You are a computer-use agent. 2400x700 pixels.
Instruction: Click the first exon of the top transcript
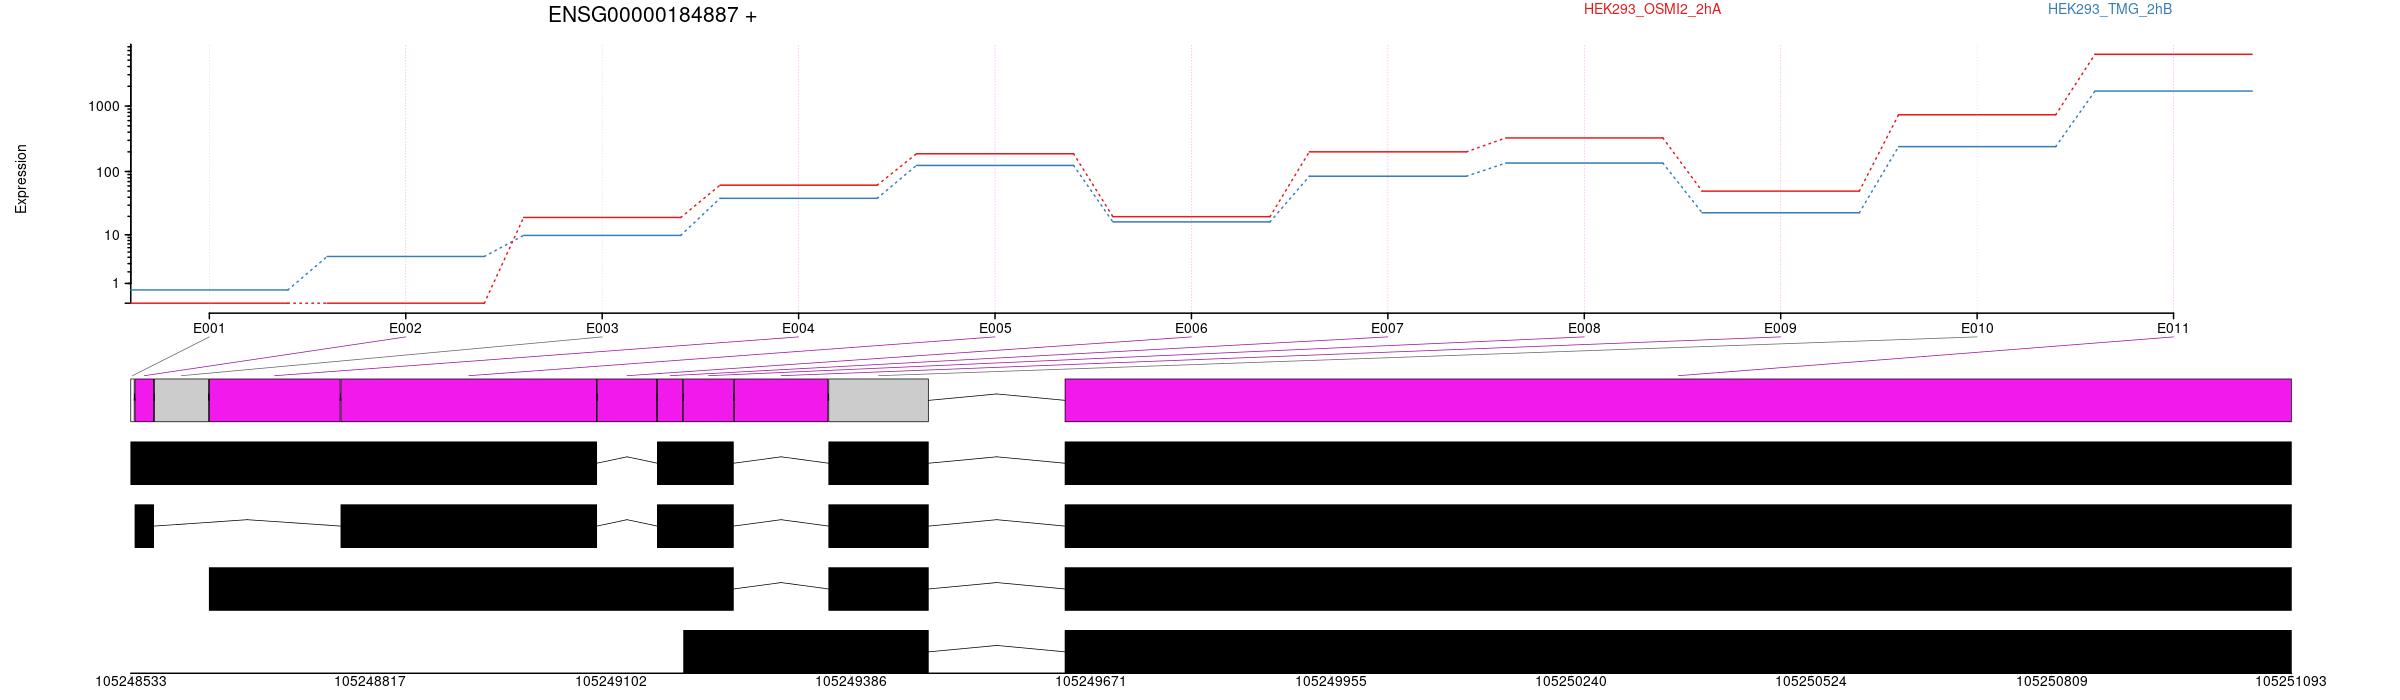[364, 463]
